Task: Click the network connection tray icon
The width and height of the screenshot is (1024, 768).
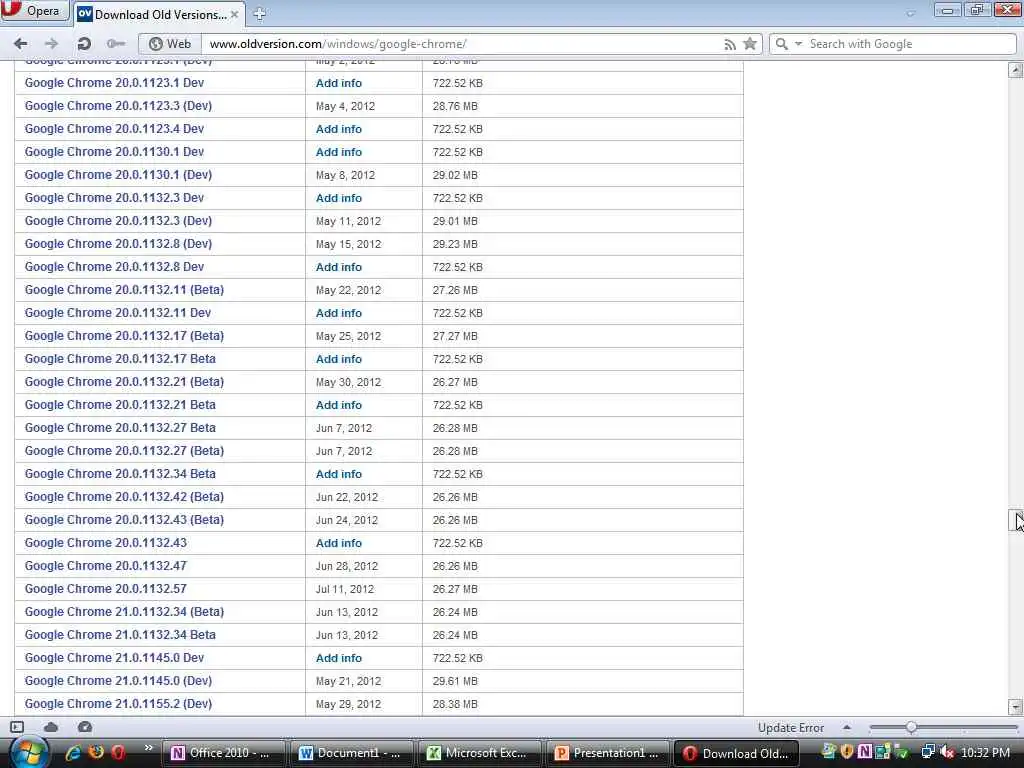Action: 927,752
